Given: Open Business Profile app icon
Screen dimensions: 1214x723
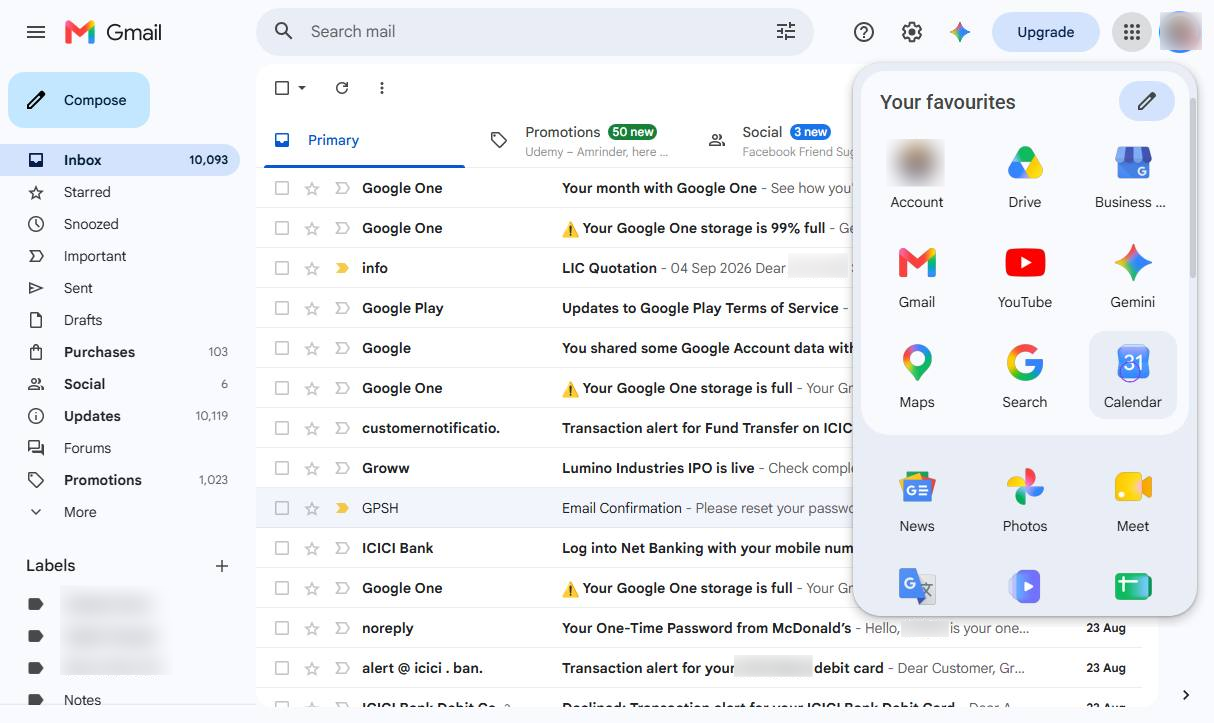Looking at the screenshot, I should pyautogui.click(x=1132, y=175).
